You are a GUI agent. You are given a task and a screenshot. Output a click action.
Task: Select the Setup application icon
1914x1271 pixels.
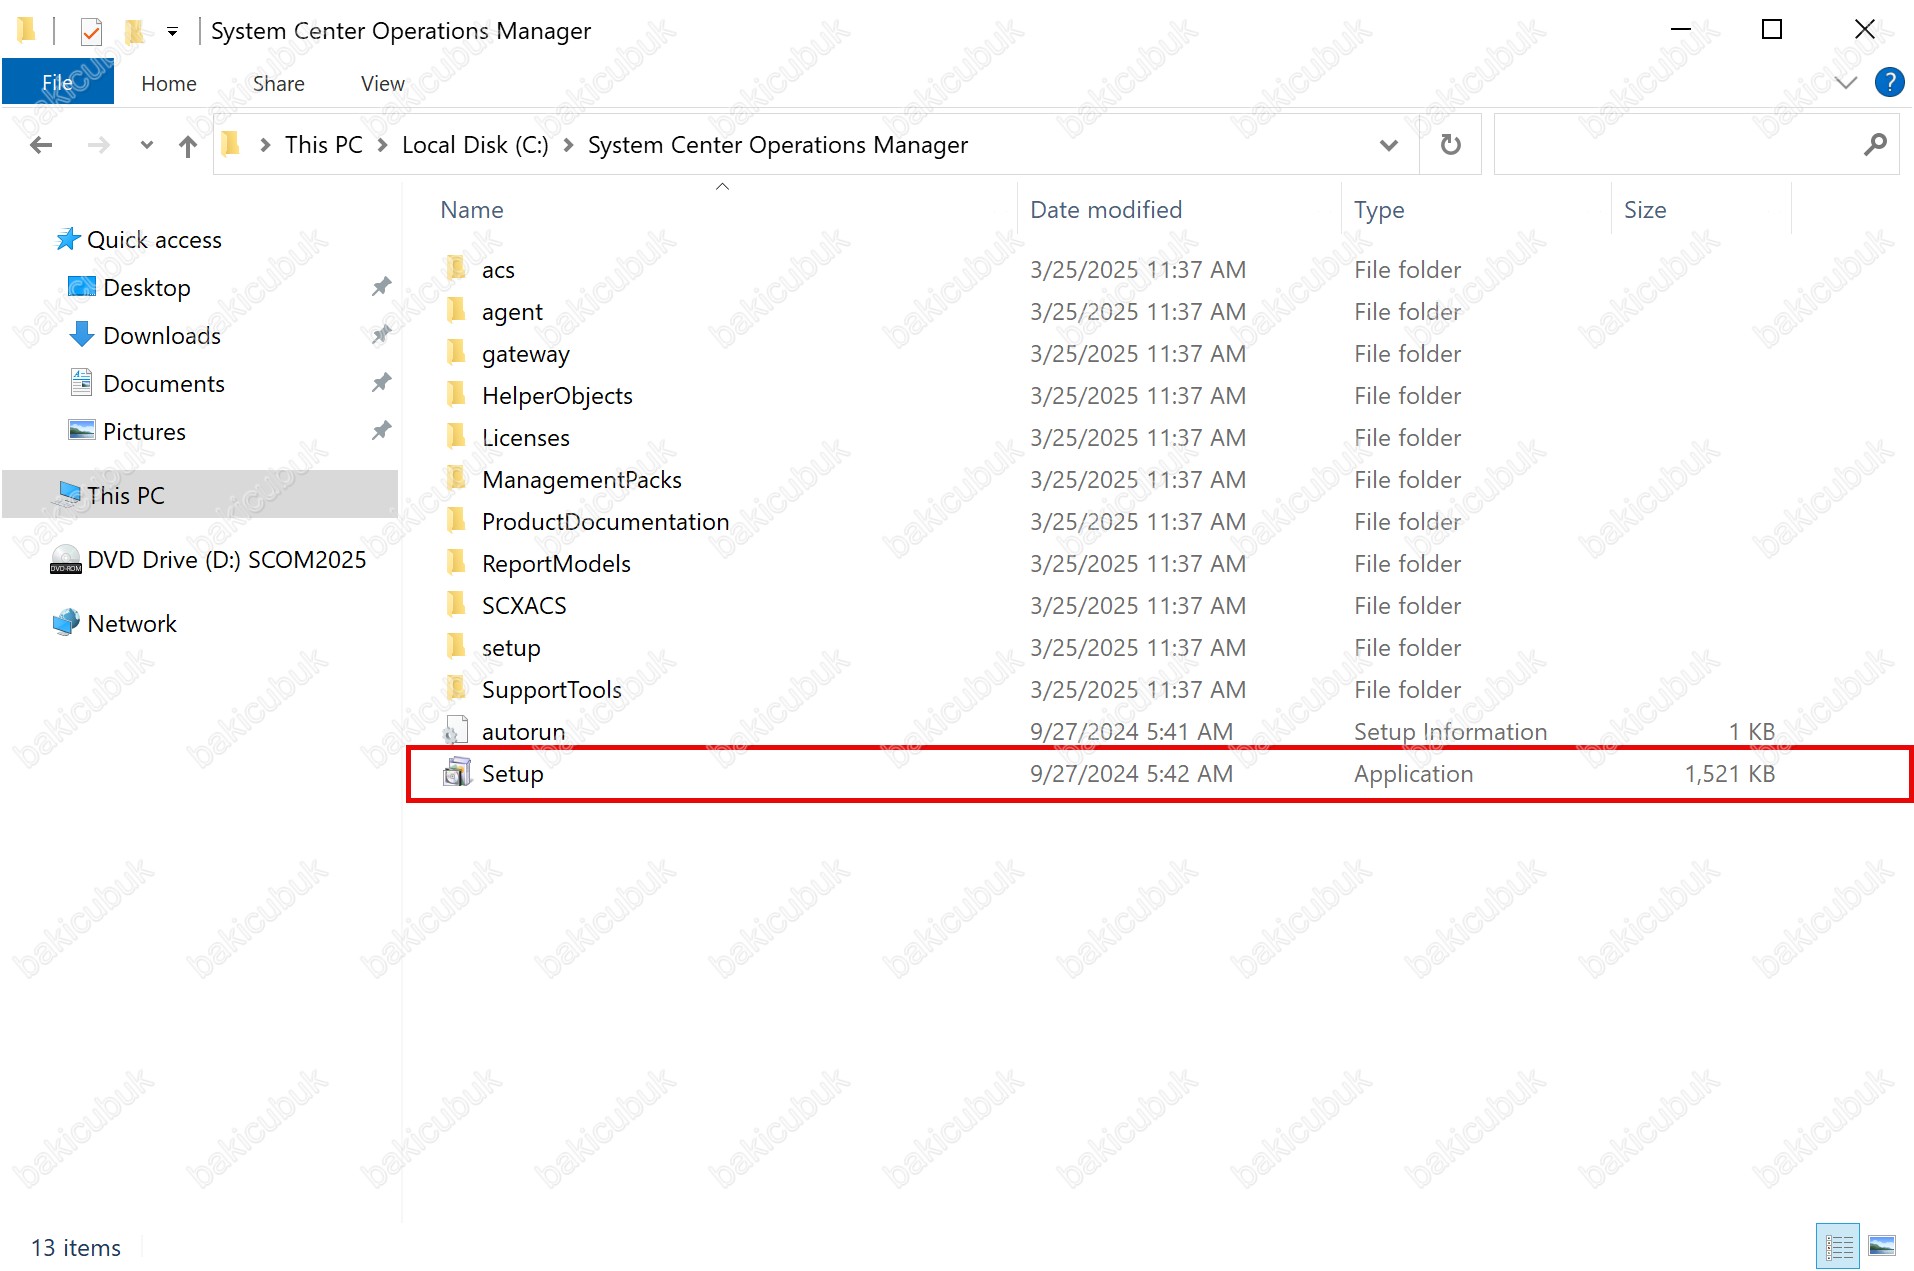(457, 773)
